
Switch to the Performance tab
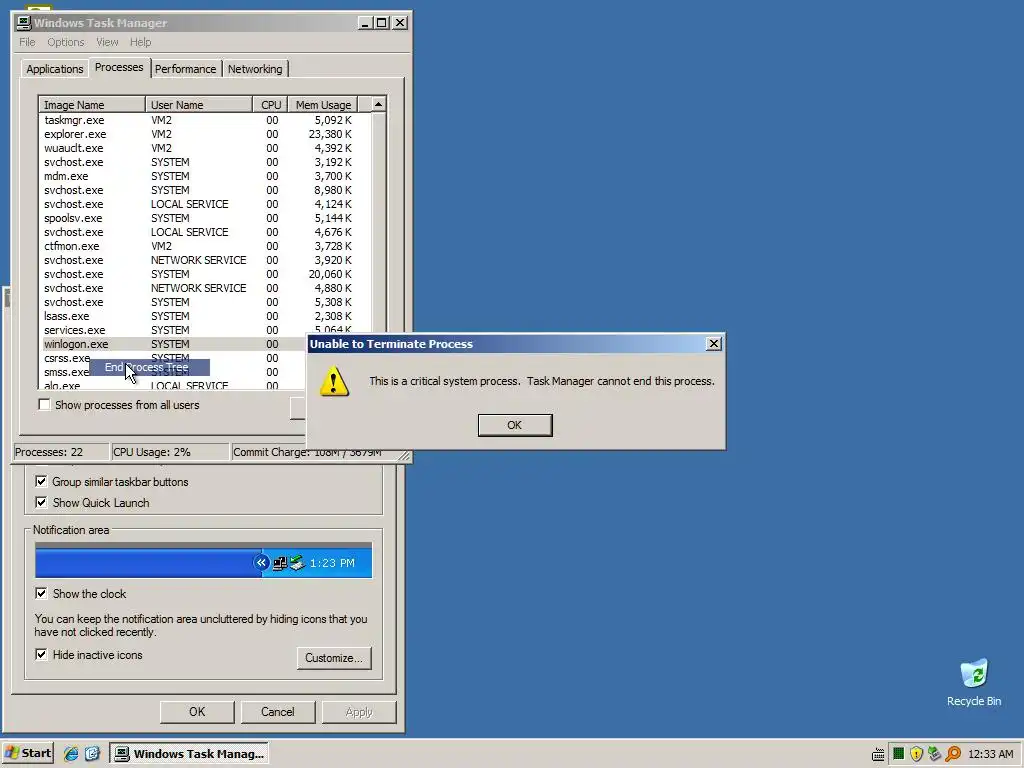tap(185, 69)
